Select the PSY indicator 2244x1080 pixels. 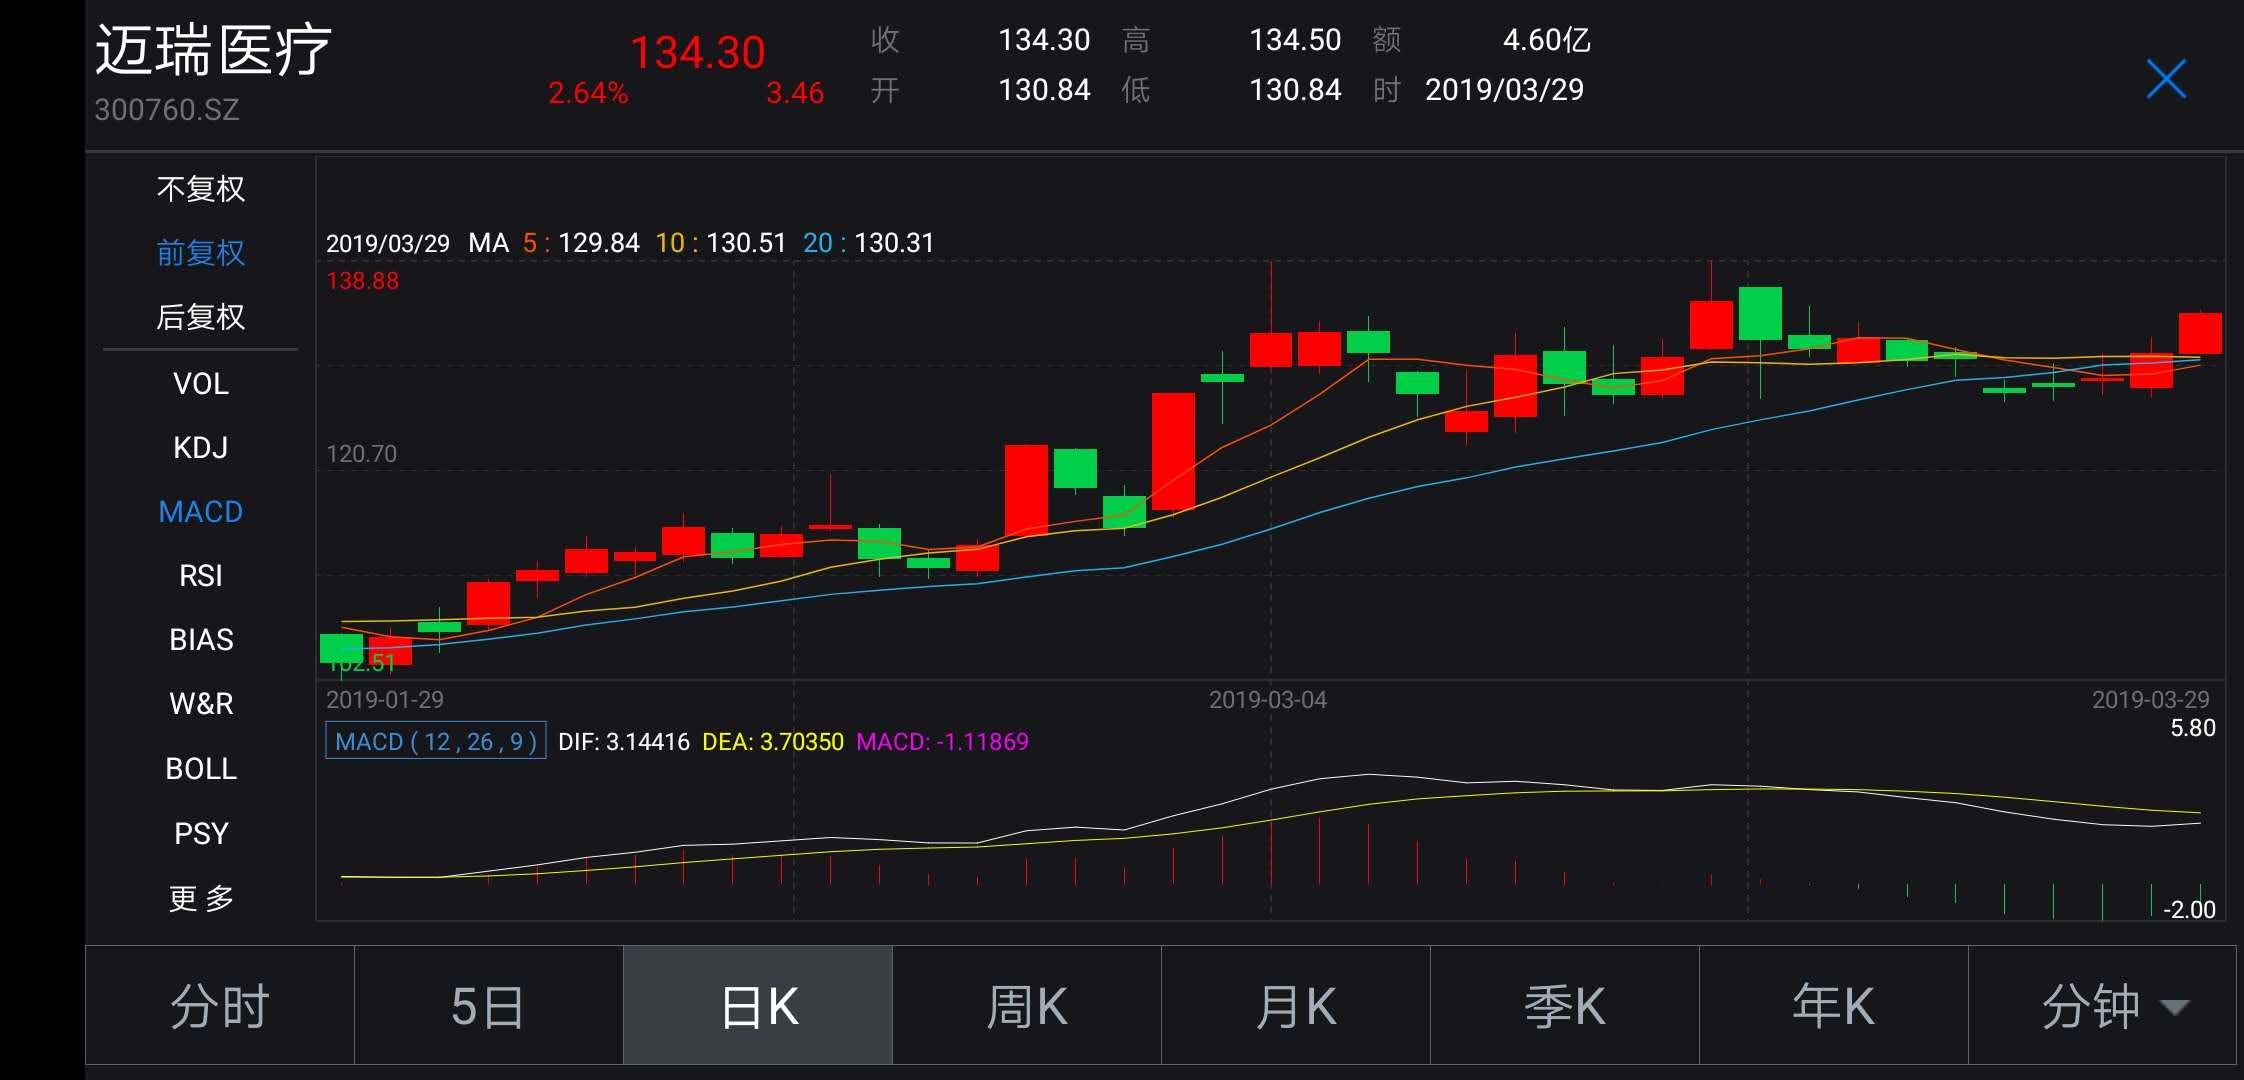200,833
